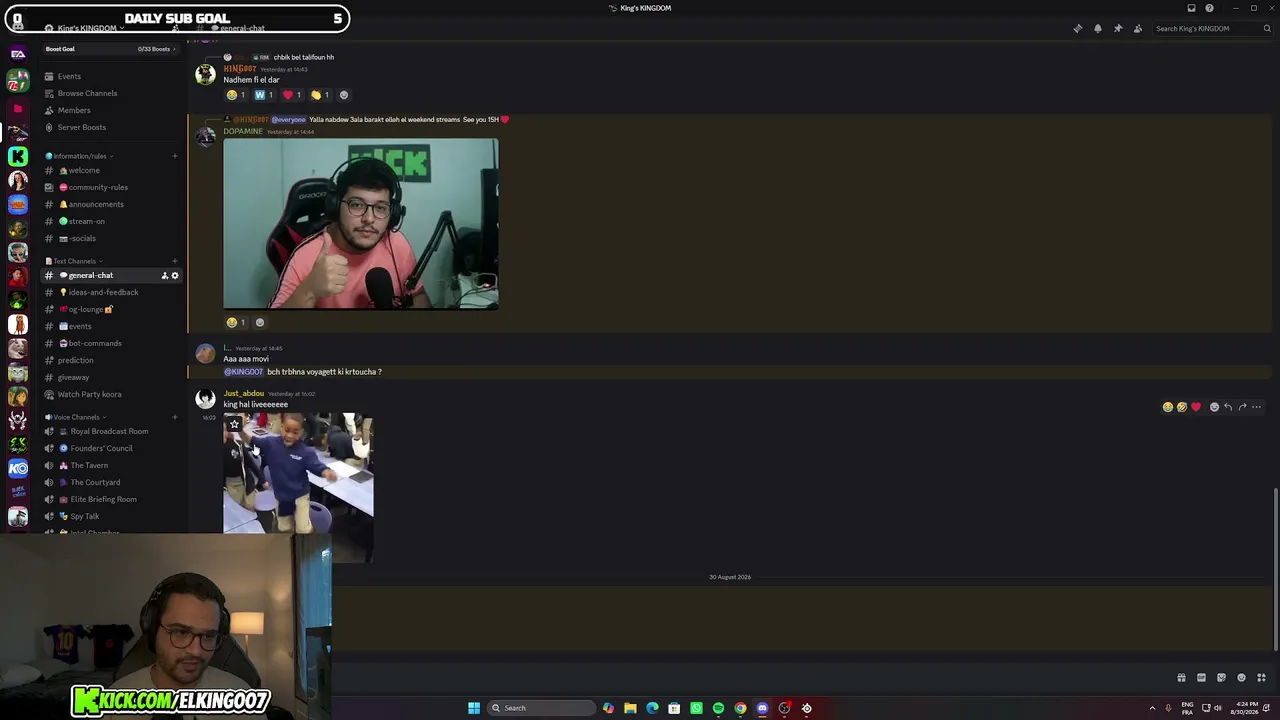Open the apps launcher in message bar
Screen dimensions: 1280x720
click(x=1261, y=678)
